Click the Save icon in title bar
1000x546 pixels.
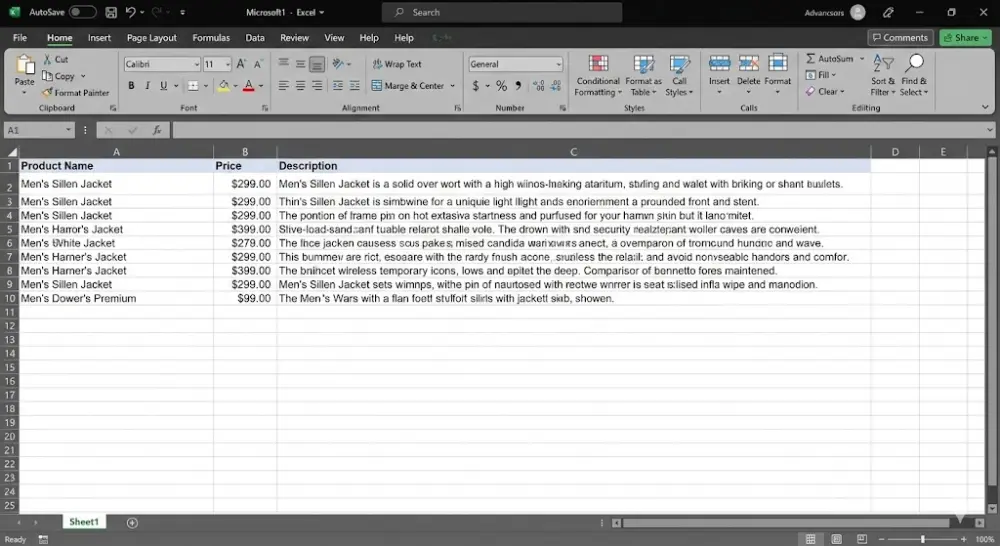[x=111, y=12]
